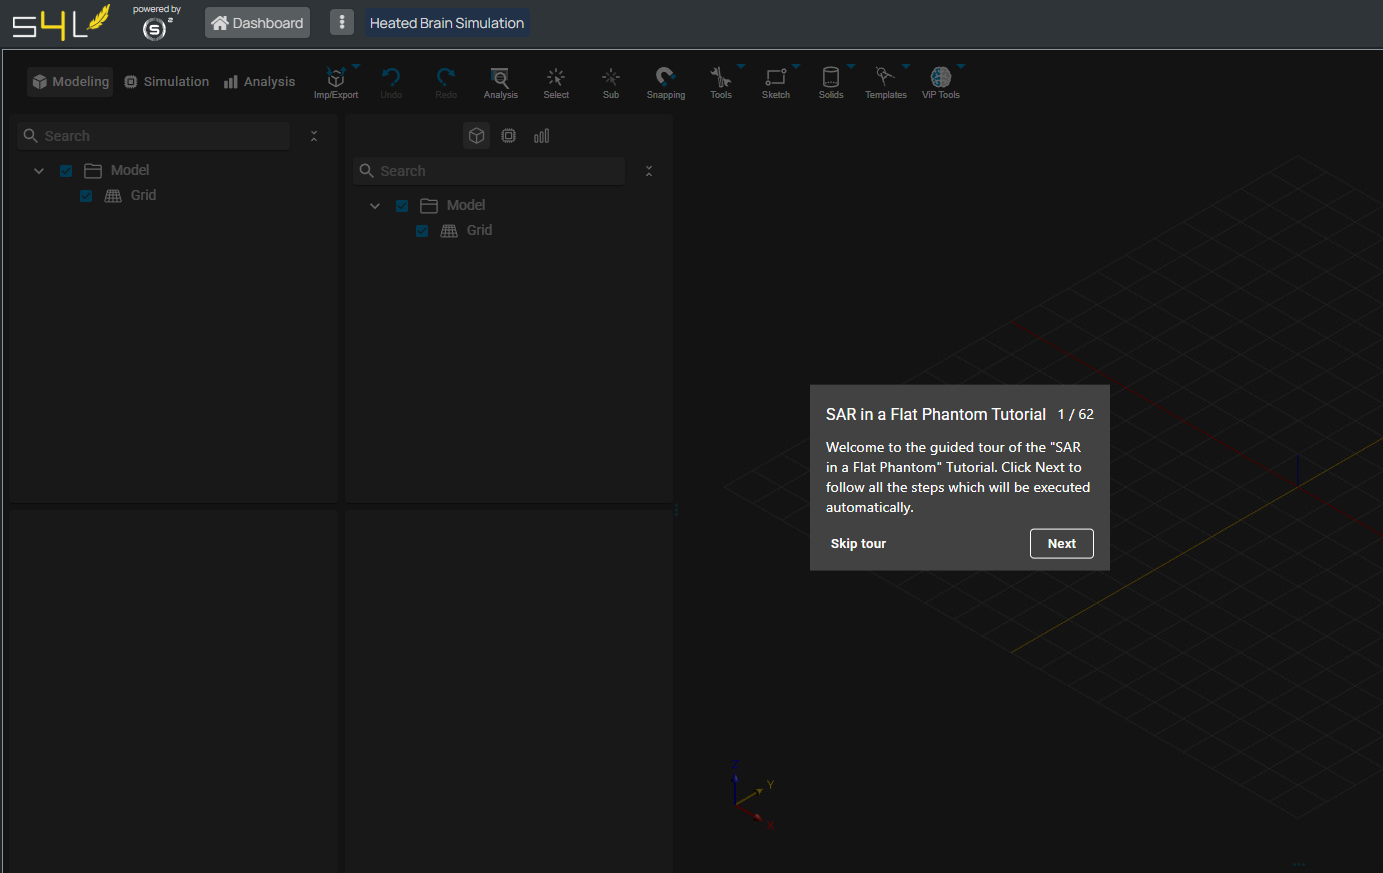Click the "SAR in a Flat Phantom Tutorial" heading
The height and width of the screenshot is (873, 1383).
[936, 414]
